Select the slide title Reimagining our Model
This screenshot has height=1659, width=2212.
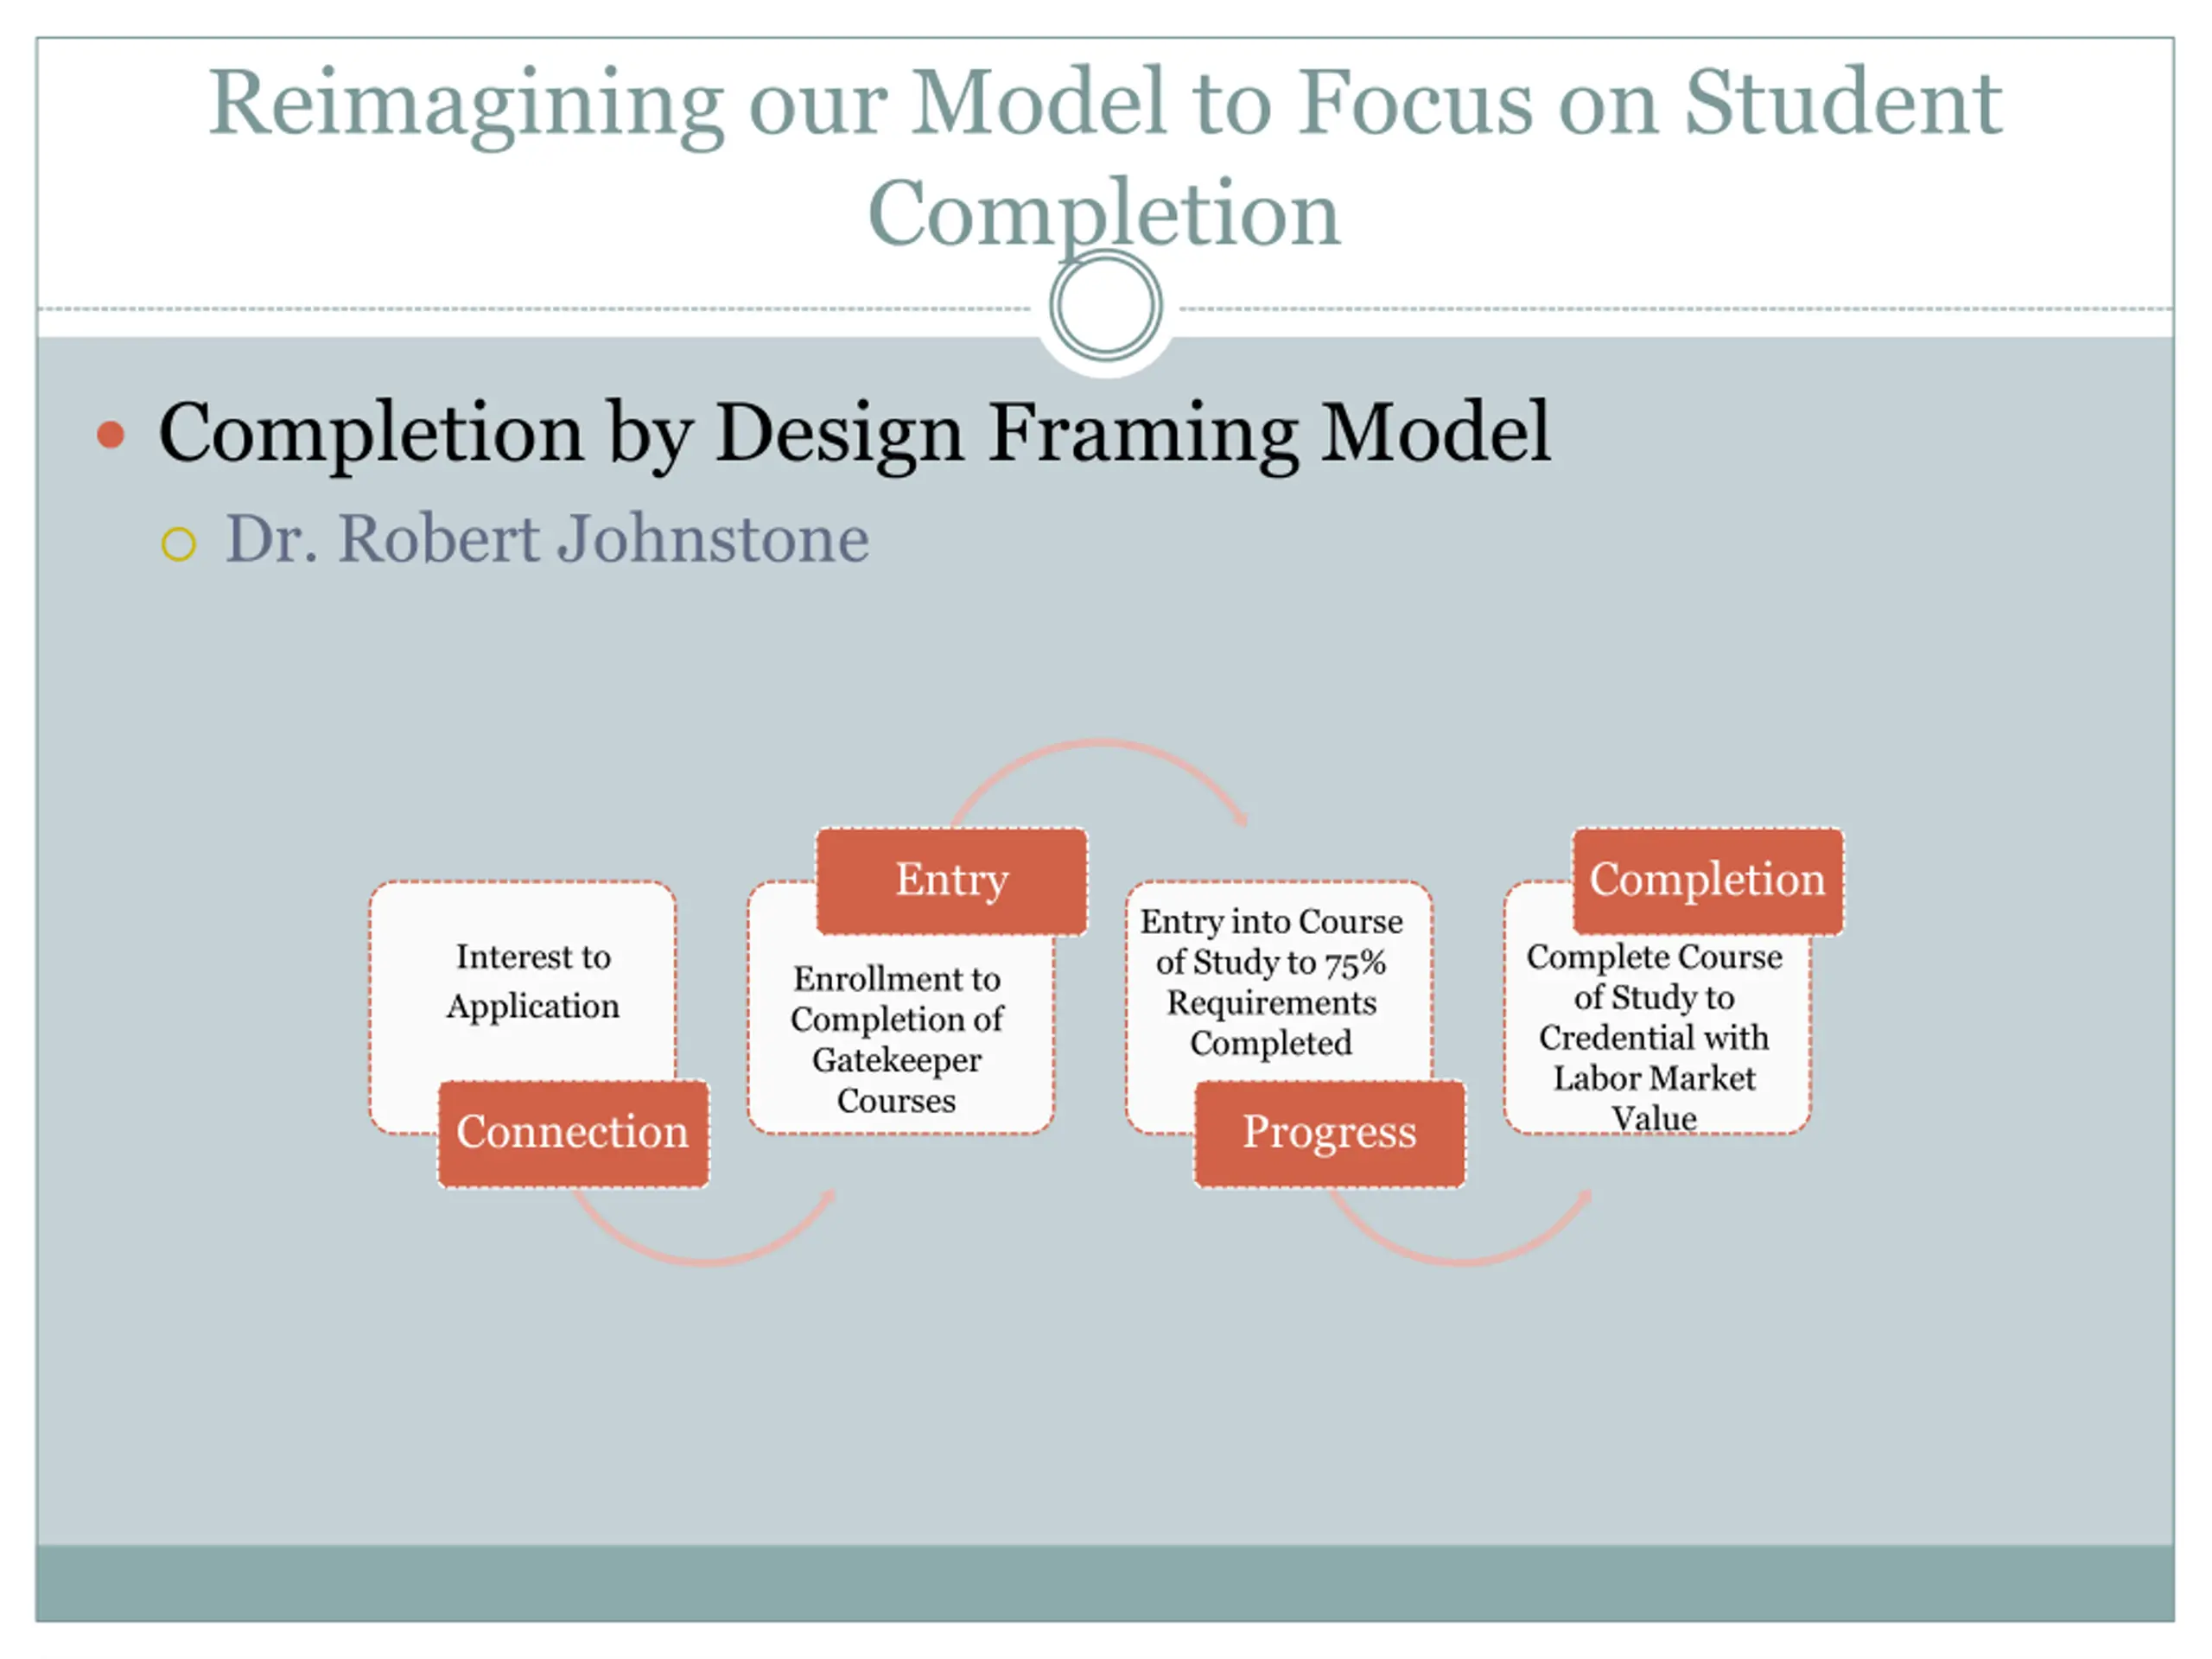click(x=1105, y=156)
